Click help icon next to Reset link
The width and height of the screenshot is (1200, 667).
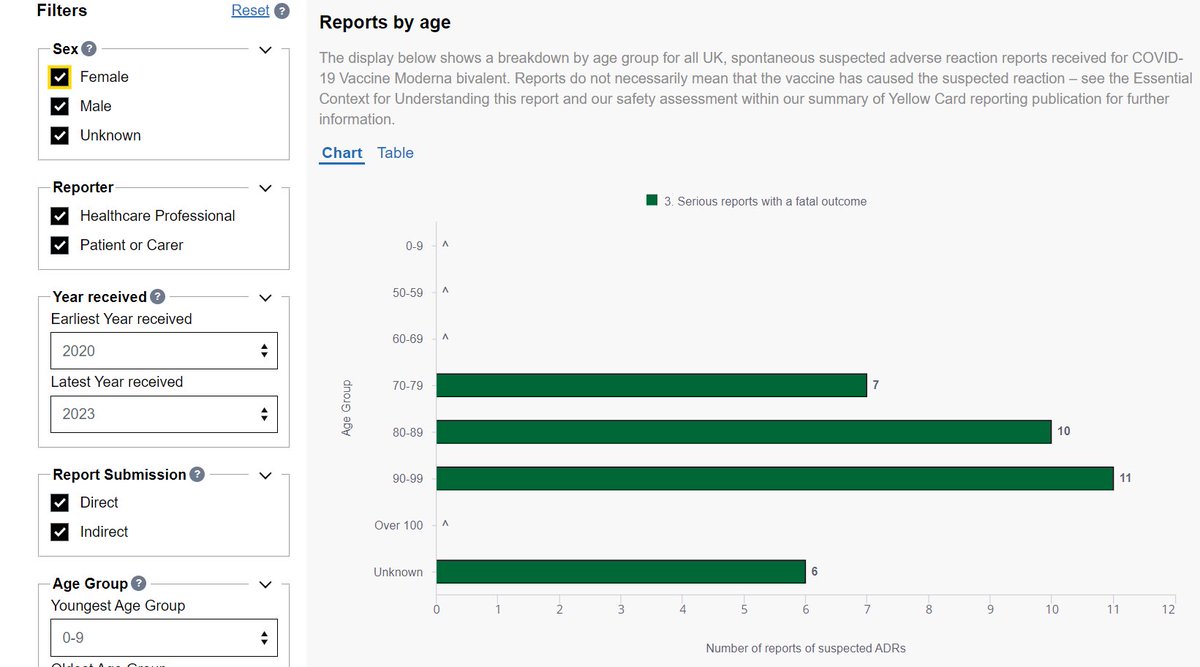click(282, 11)
